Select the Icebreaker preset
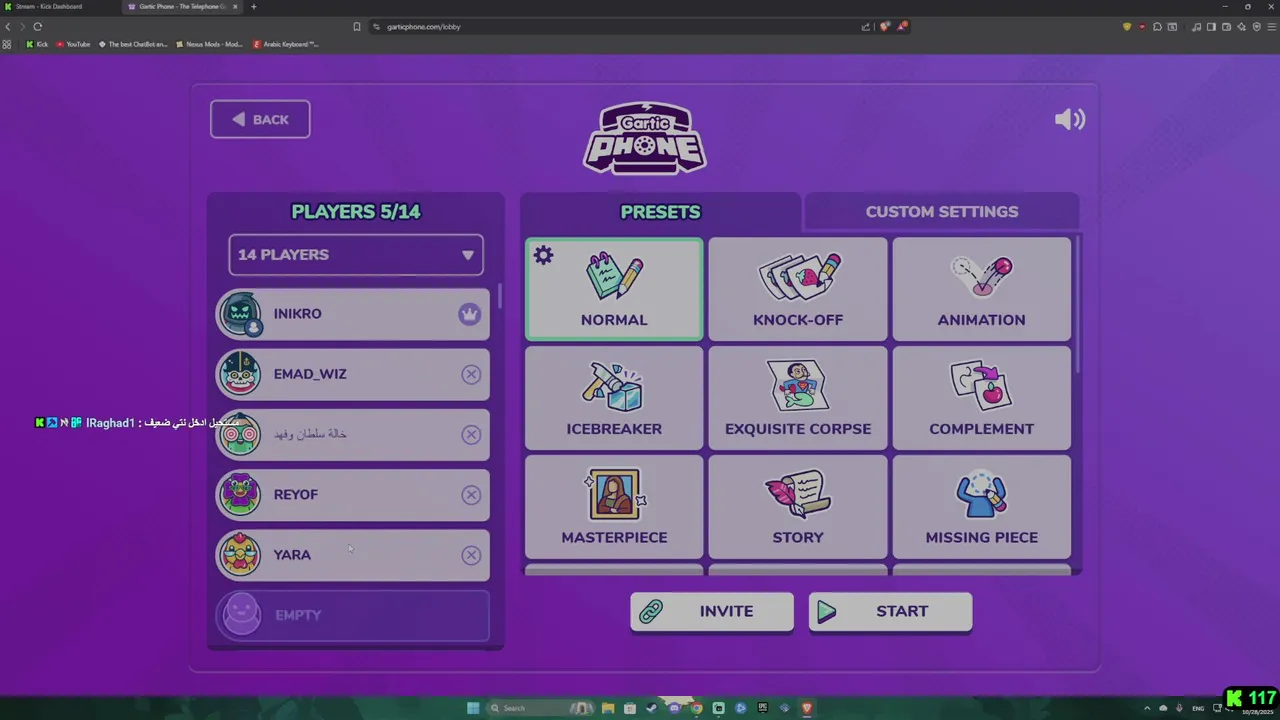Viewport: 1280px width, 720px height. 614,398
